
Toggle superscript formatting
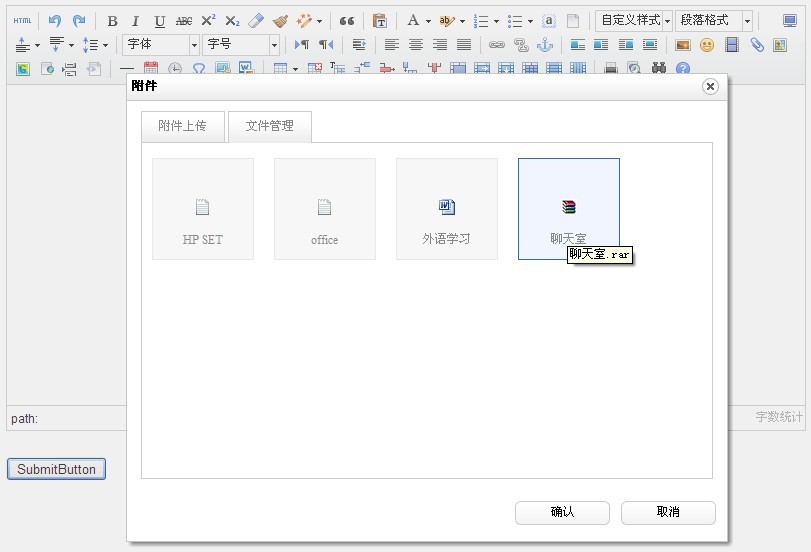point(208,21)
